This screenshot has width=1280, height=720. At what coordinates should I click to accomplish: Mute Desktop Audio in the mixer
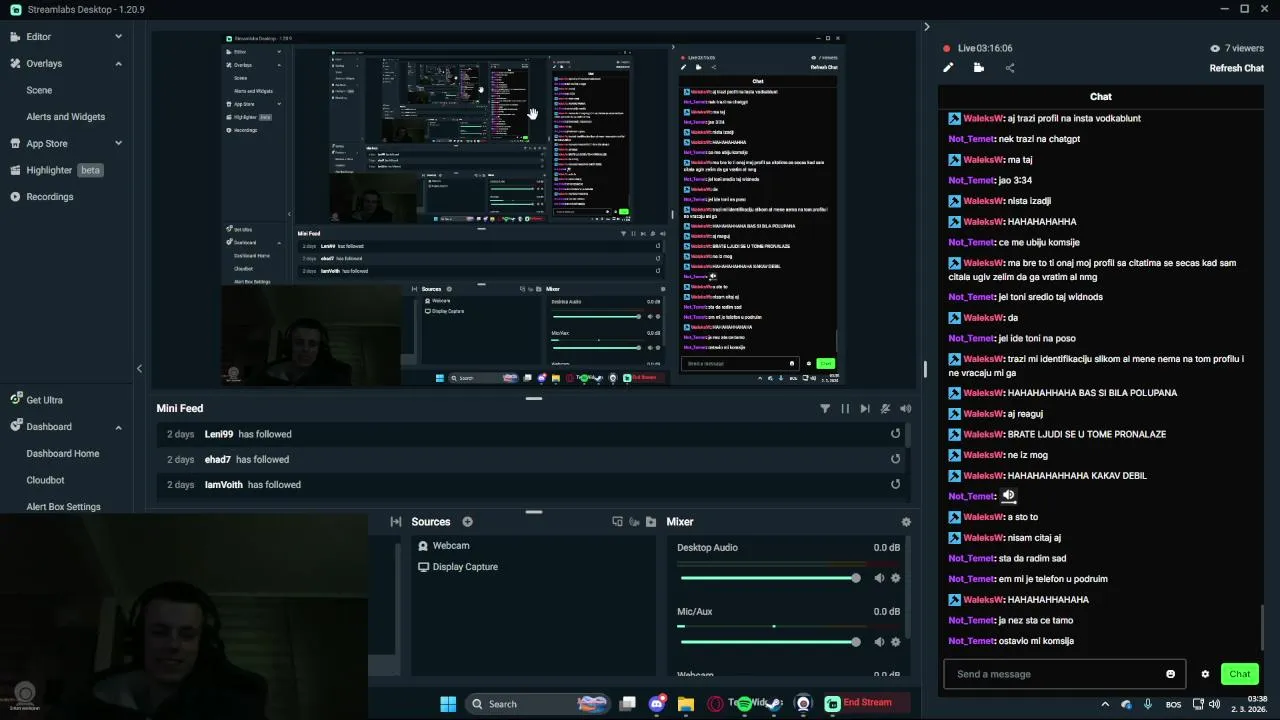tap(879, 578)
